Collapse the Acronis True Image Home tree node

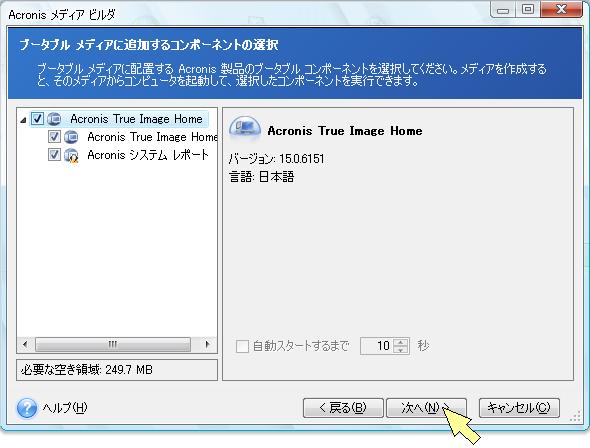tap(23, 120)
